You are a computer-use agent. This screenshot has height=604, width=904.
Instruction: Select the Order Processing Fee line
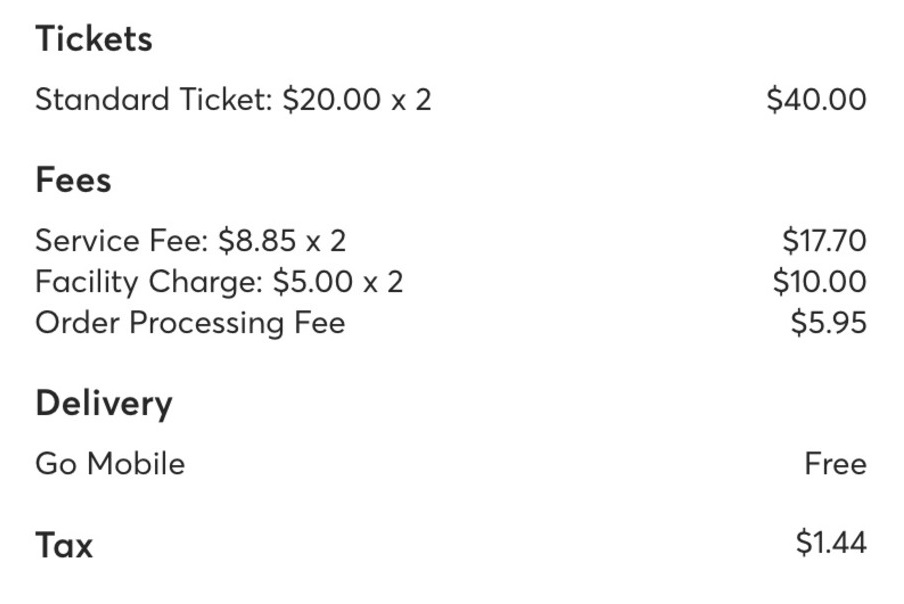point(190,323)
